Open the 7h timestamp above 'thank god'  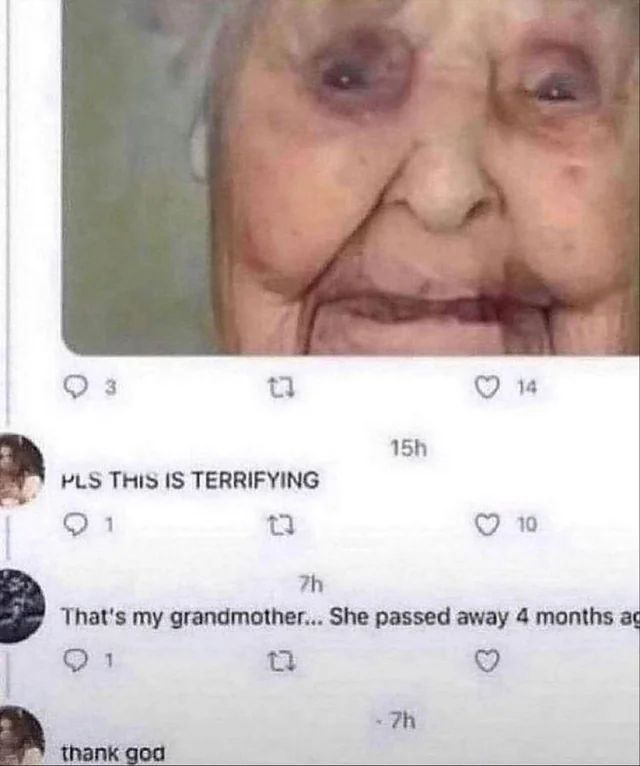[x=404, y=720]
